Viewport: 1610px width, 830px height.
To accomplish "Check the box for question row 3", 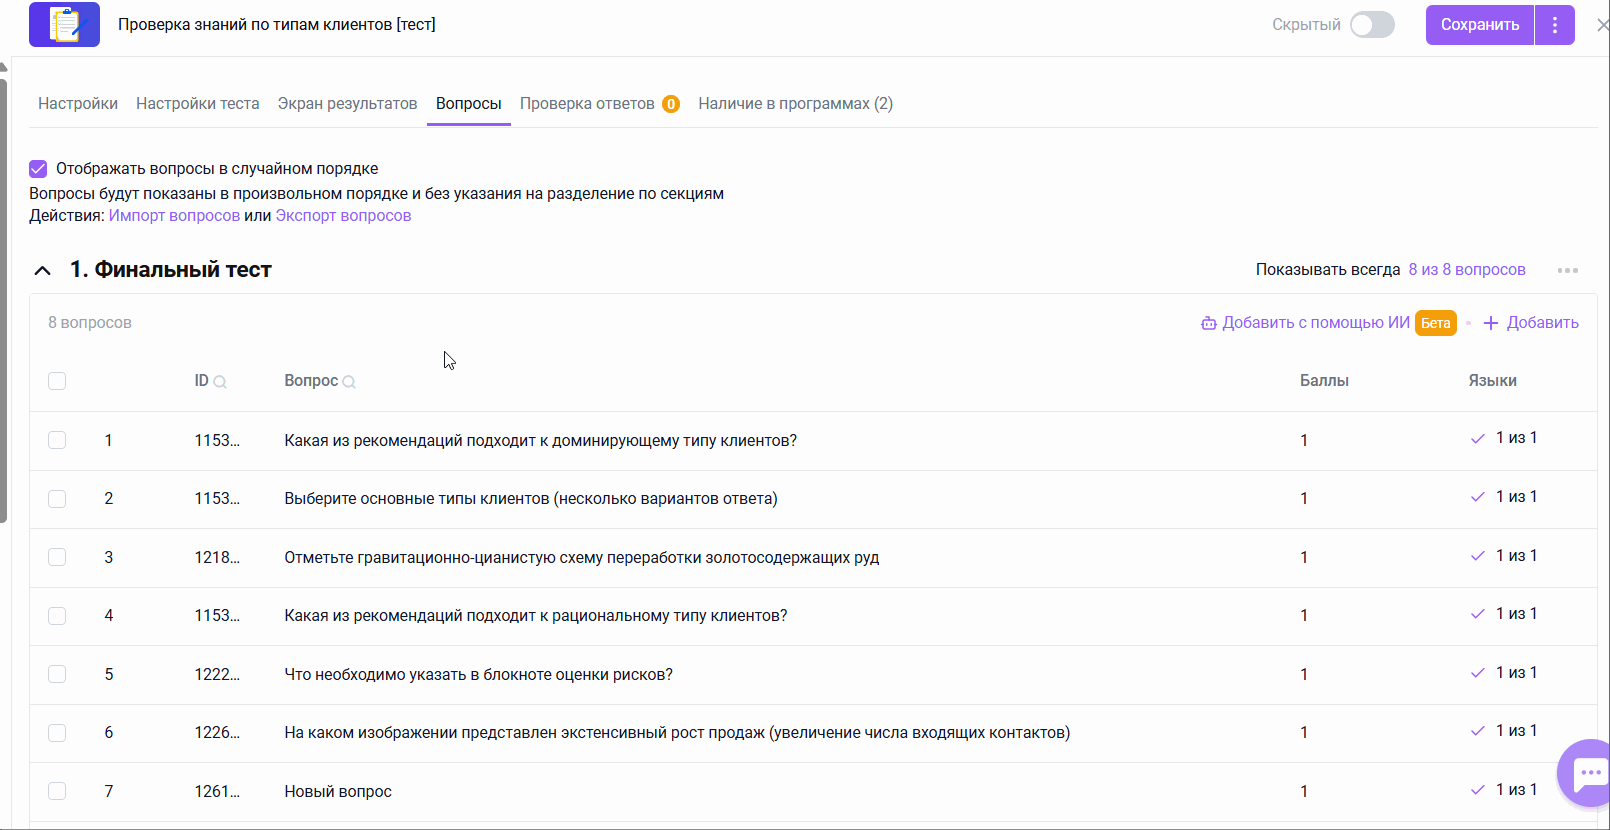I will (x=57, y=557).
